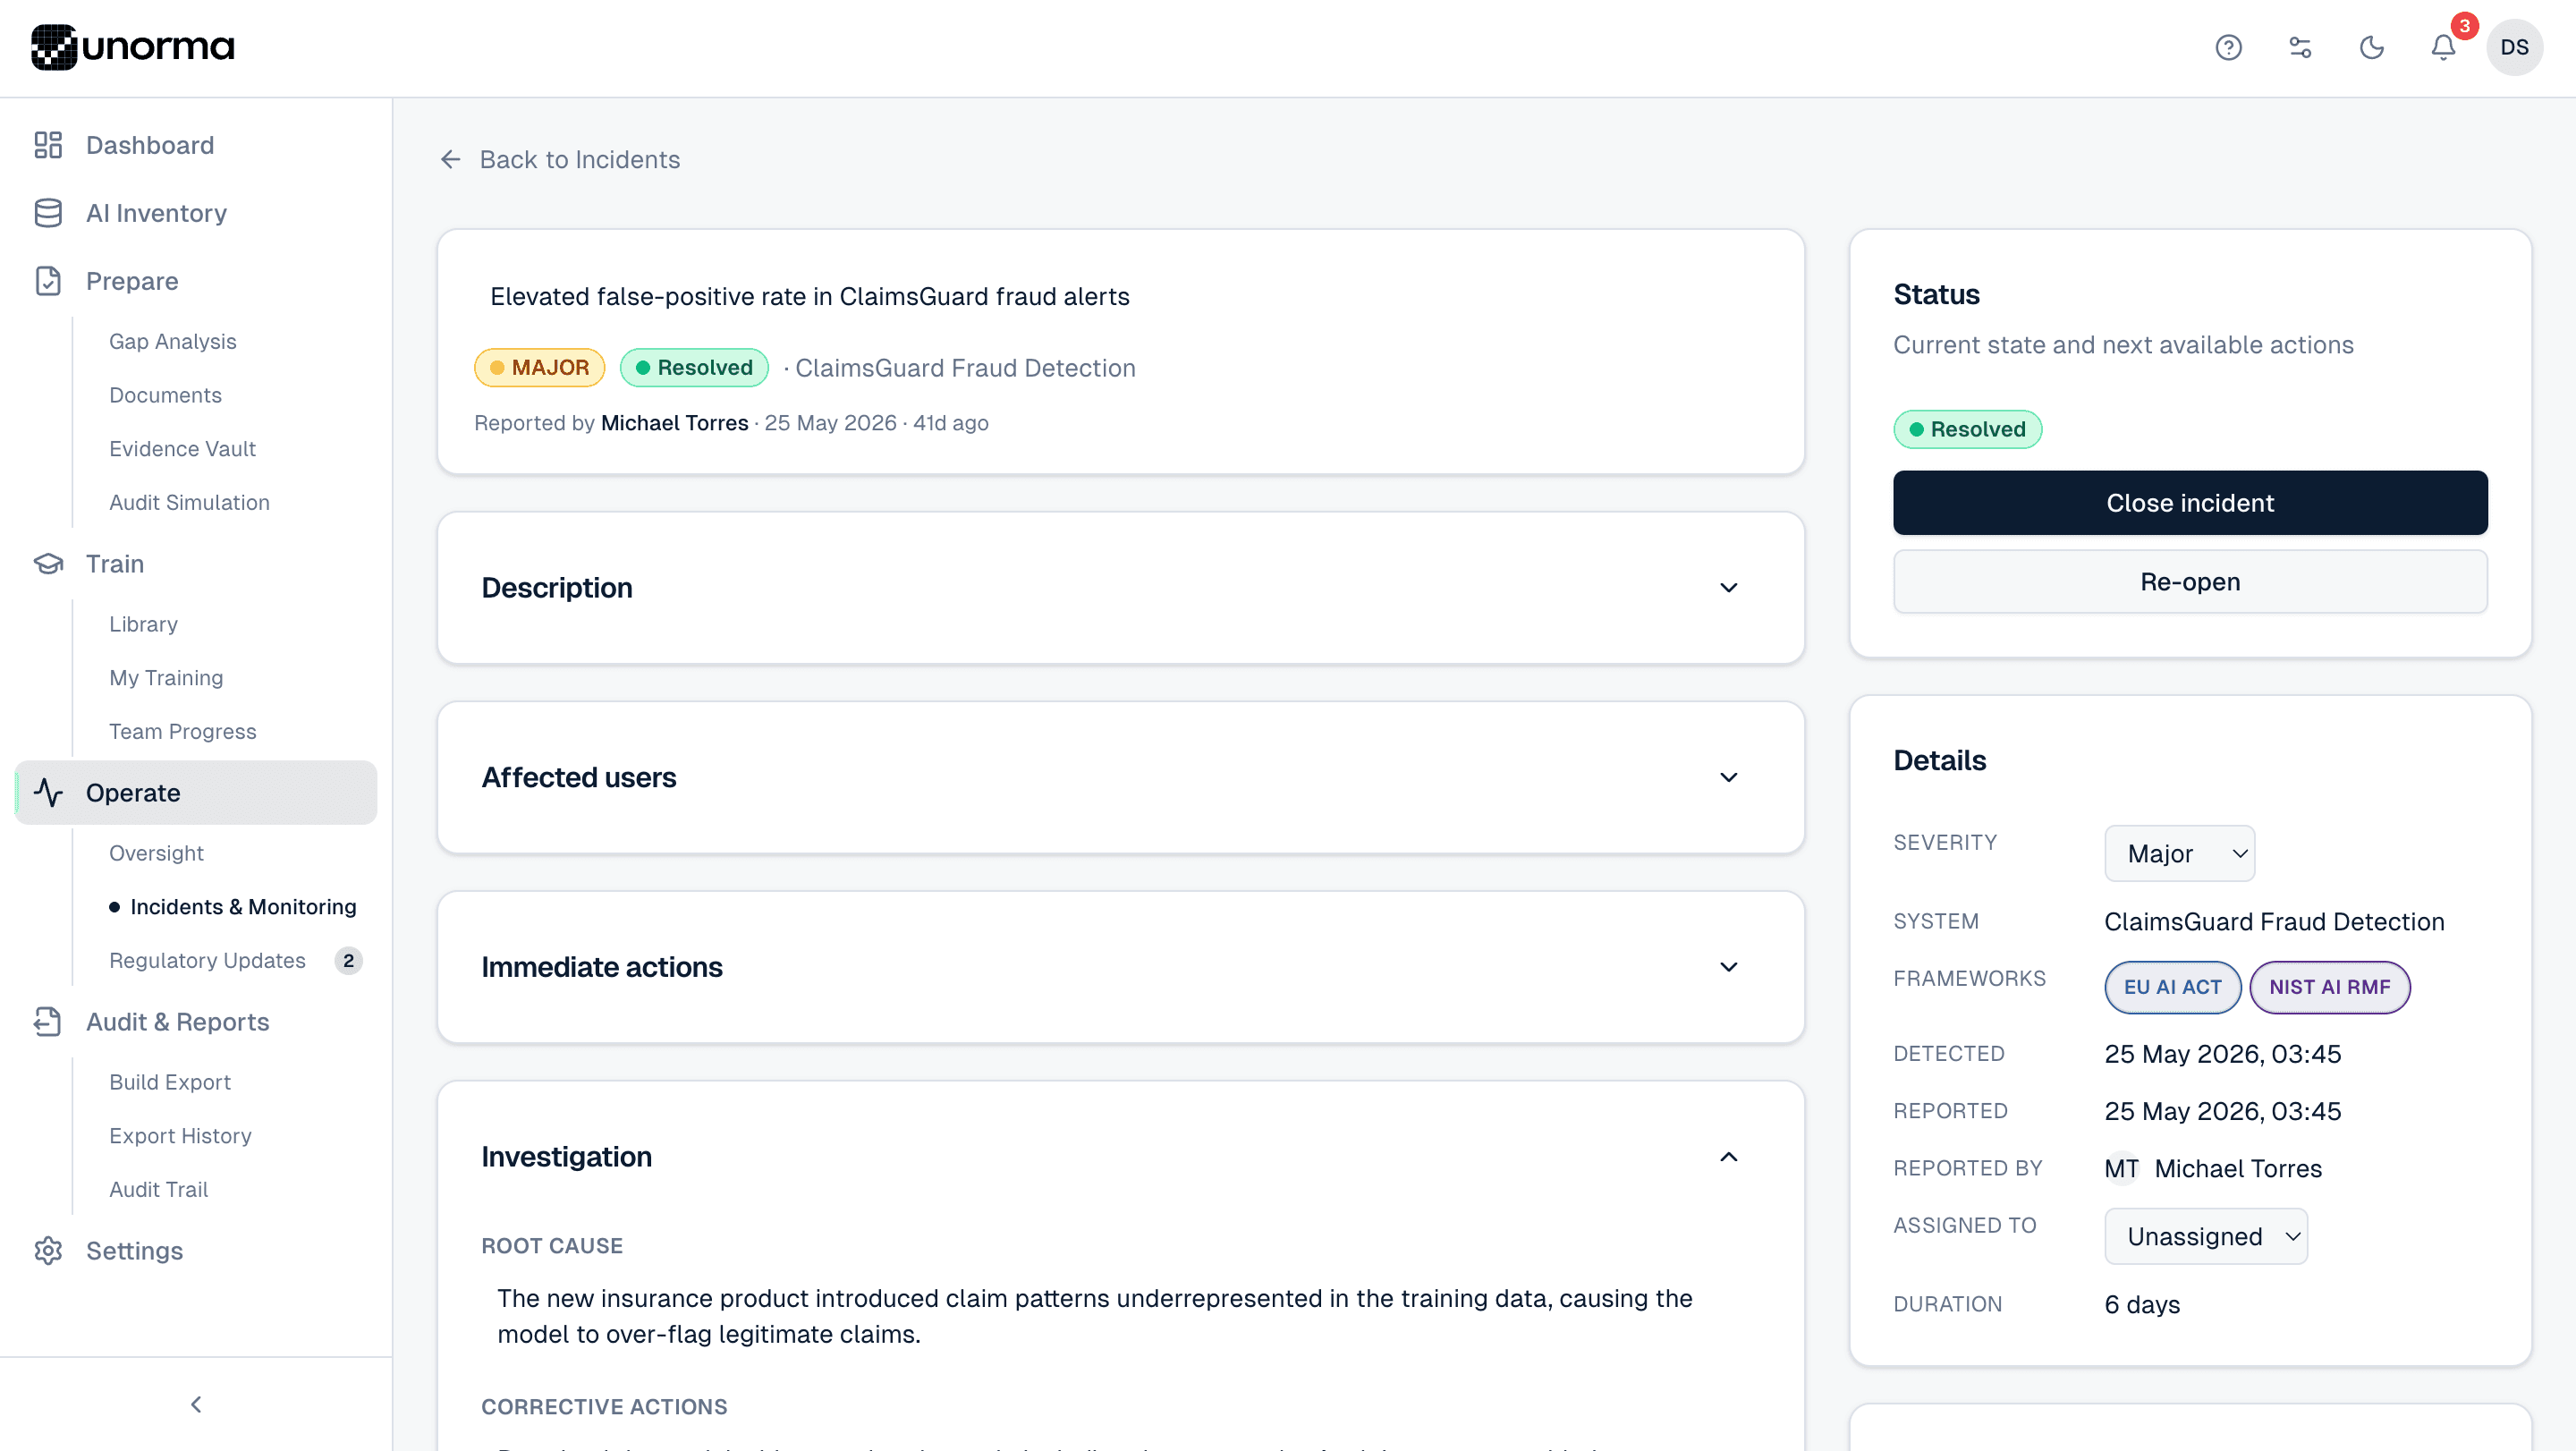Screen dimensions: 2576x1451
Task: Click the Prepare document icon
Action: click(x=48, y=281)
